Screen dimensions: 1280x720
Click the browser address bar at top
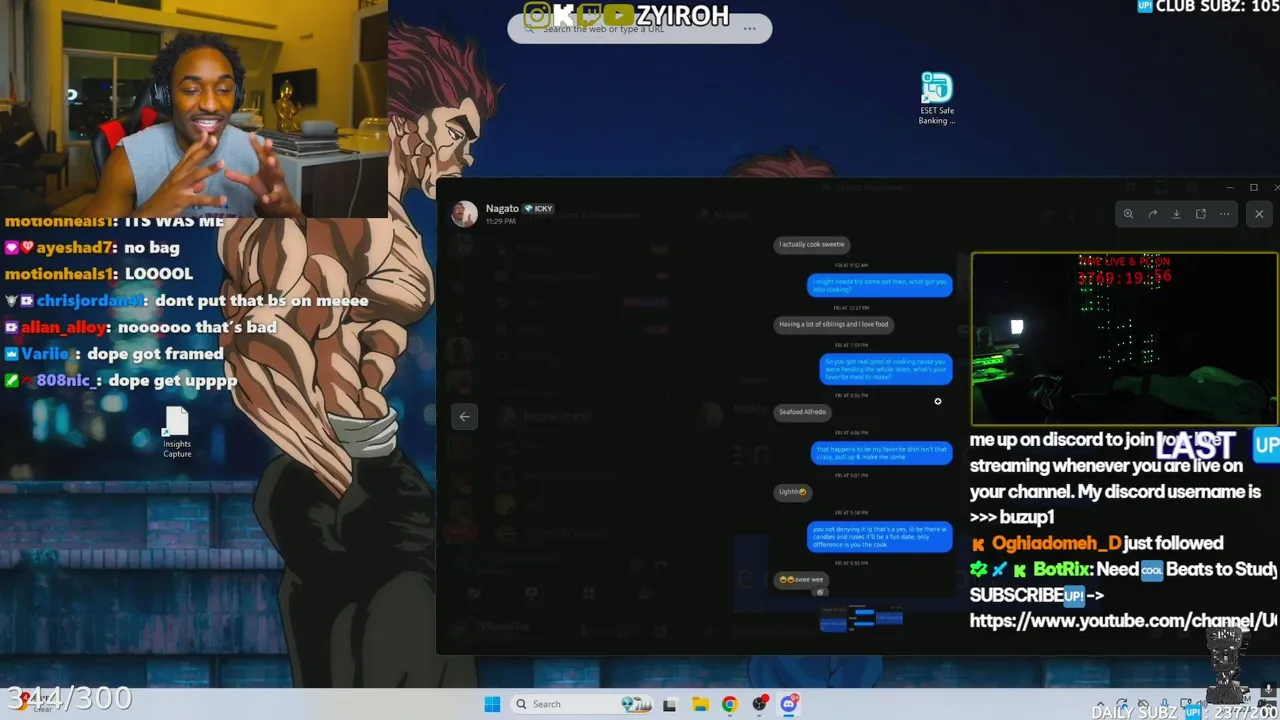(640, 29)
